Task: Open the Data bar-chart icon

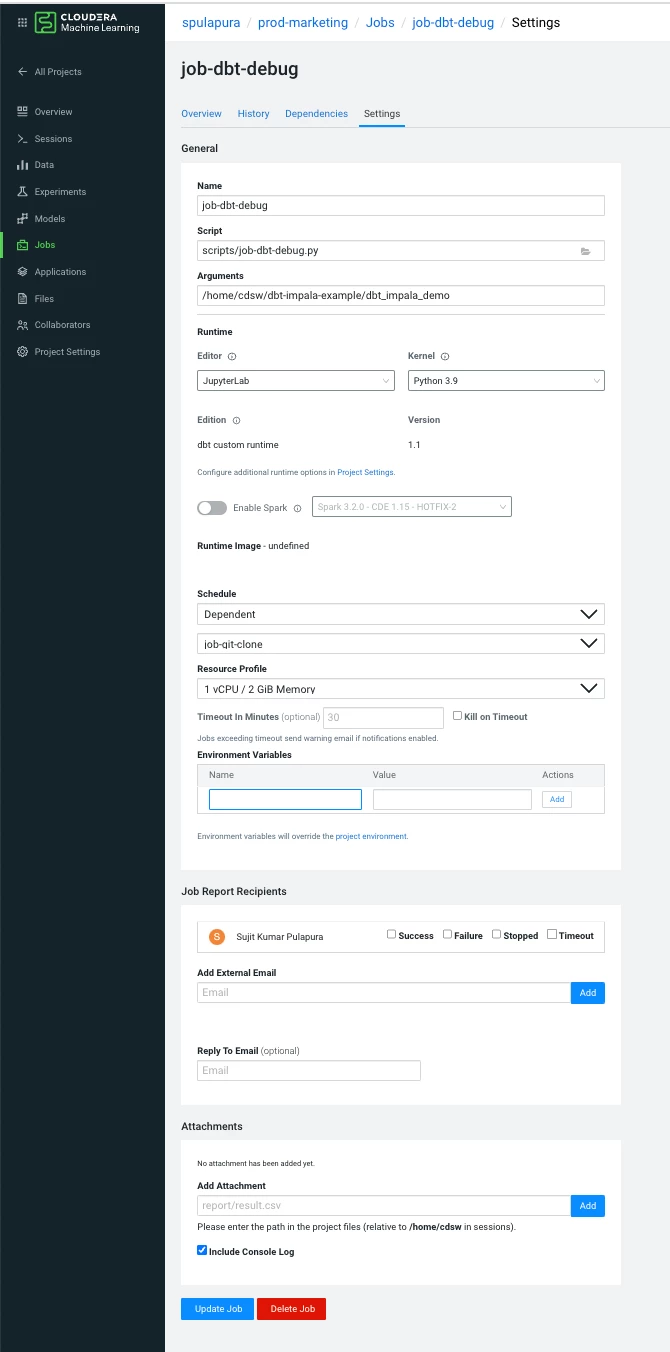Action: (x=23, y=165)
